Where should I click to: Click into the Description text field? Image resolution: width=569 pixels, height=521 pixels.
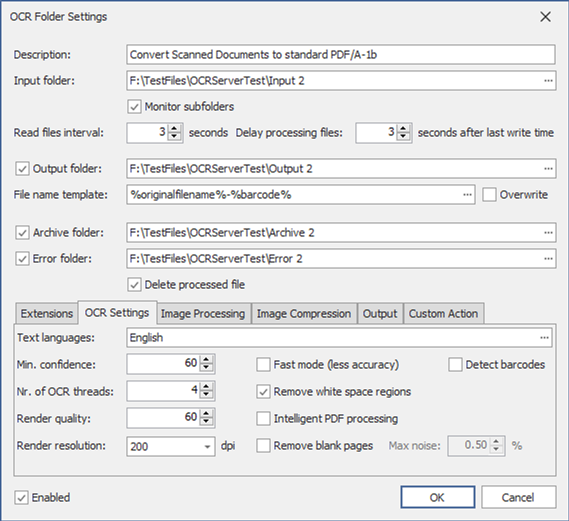click(x=341, y=55)
